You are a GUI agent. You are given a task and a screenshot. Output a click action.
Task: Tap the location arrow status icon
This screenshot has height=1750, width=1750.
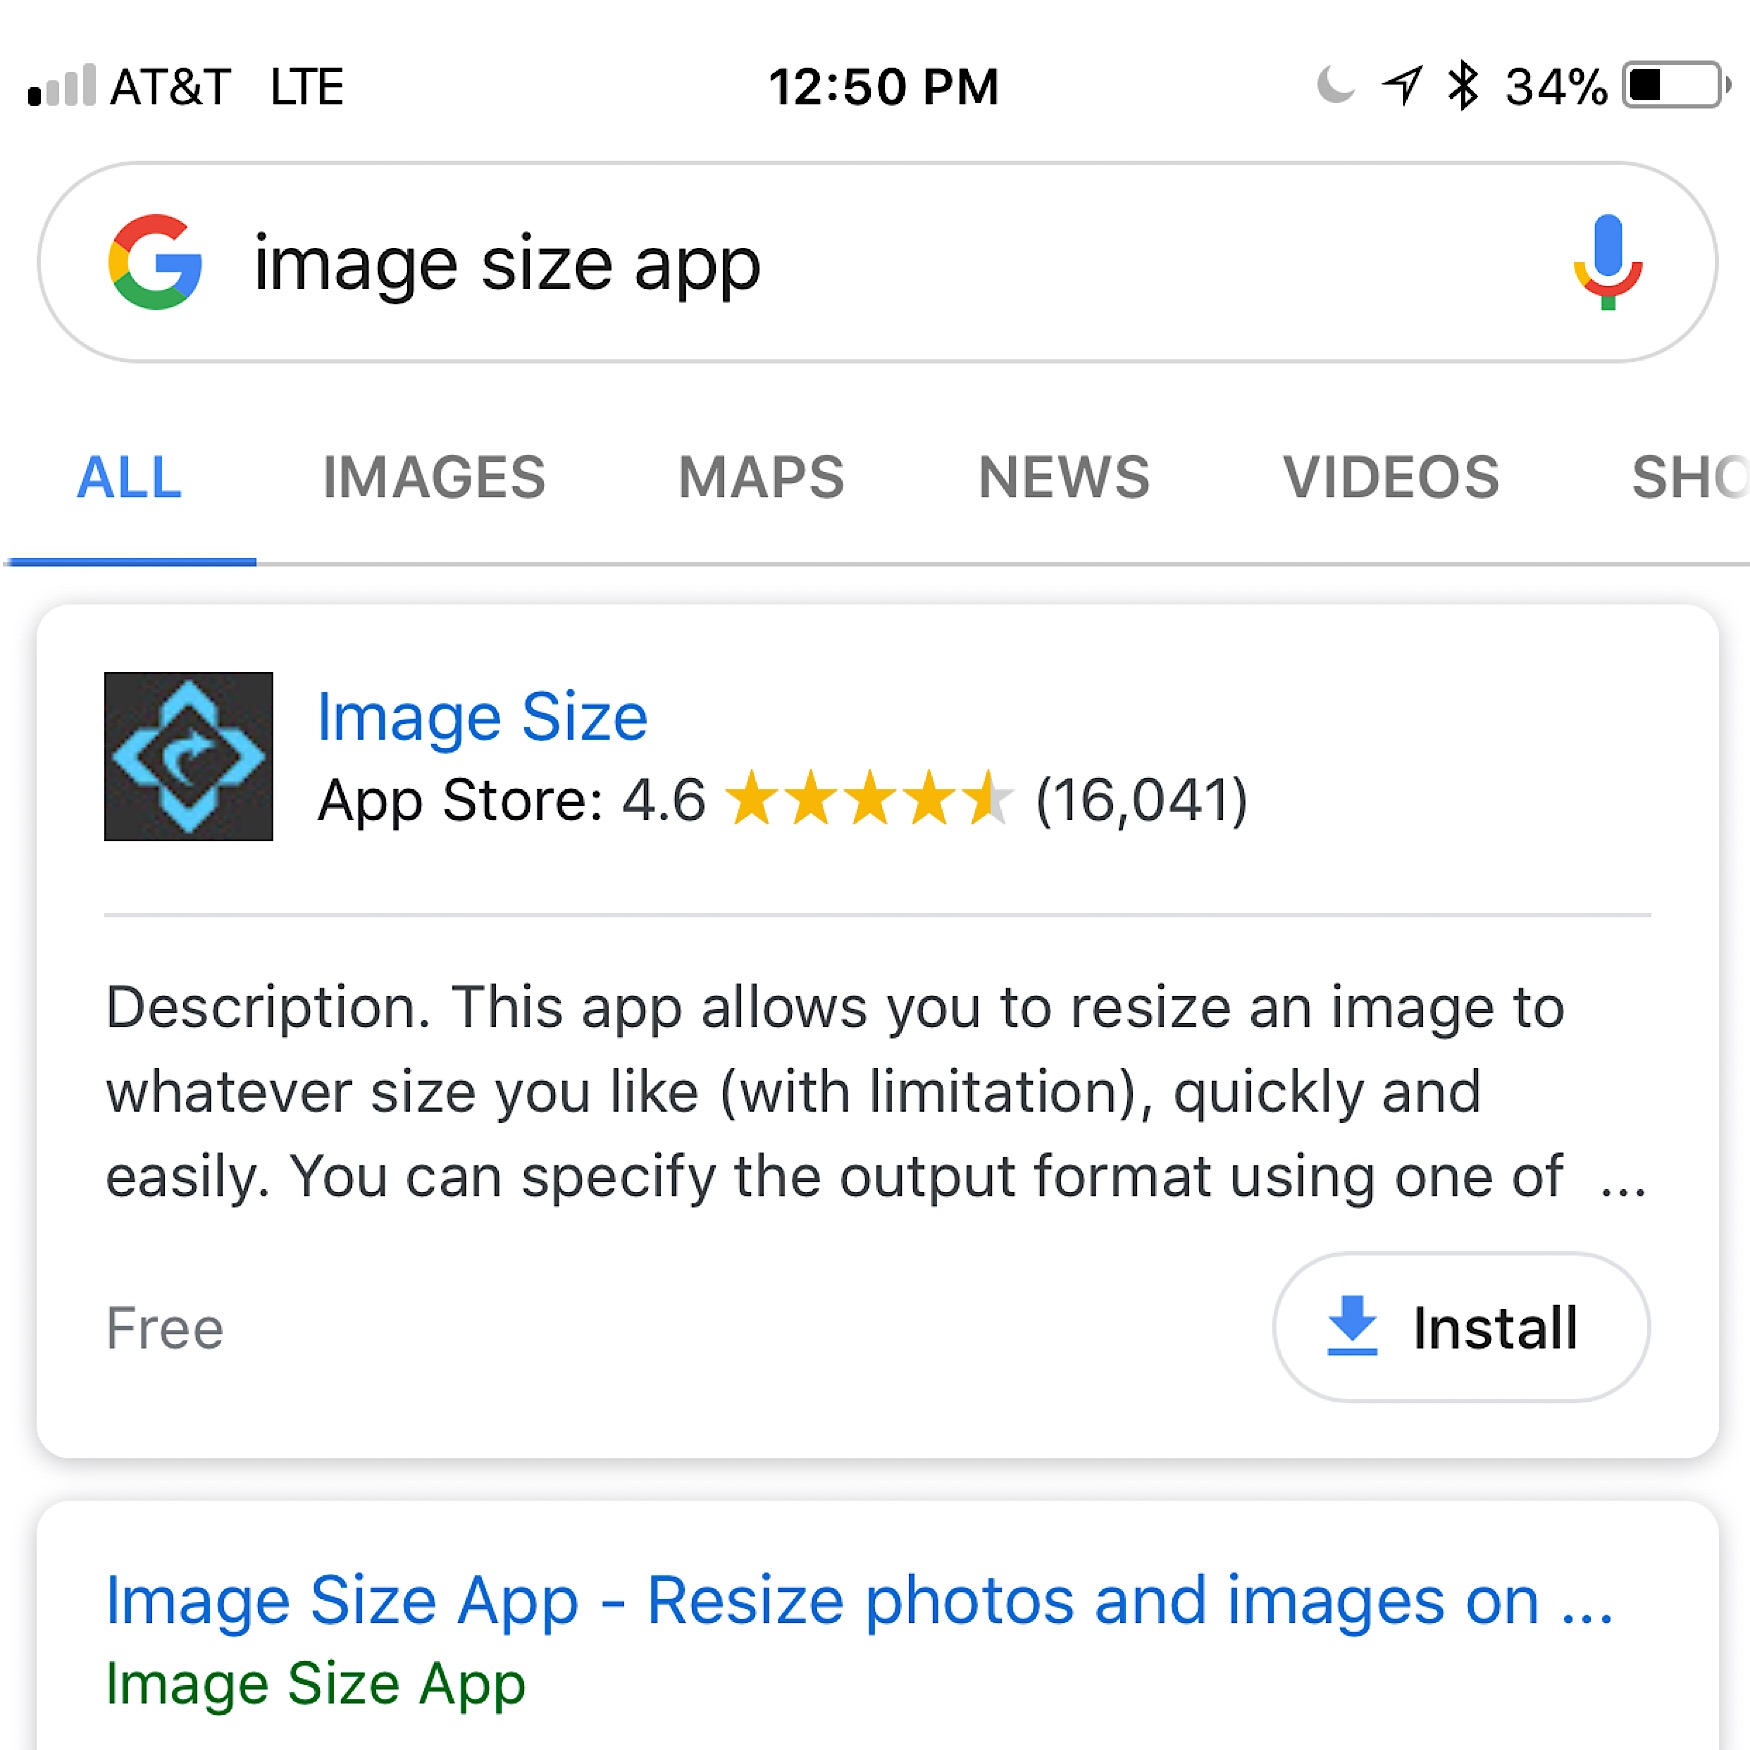1402,86
